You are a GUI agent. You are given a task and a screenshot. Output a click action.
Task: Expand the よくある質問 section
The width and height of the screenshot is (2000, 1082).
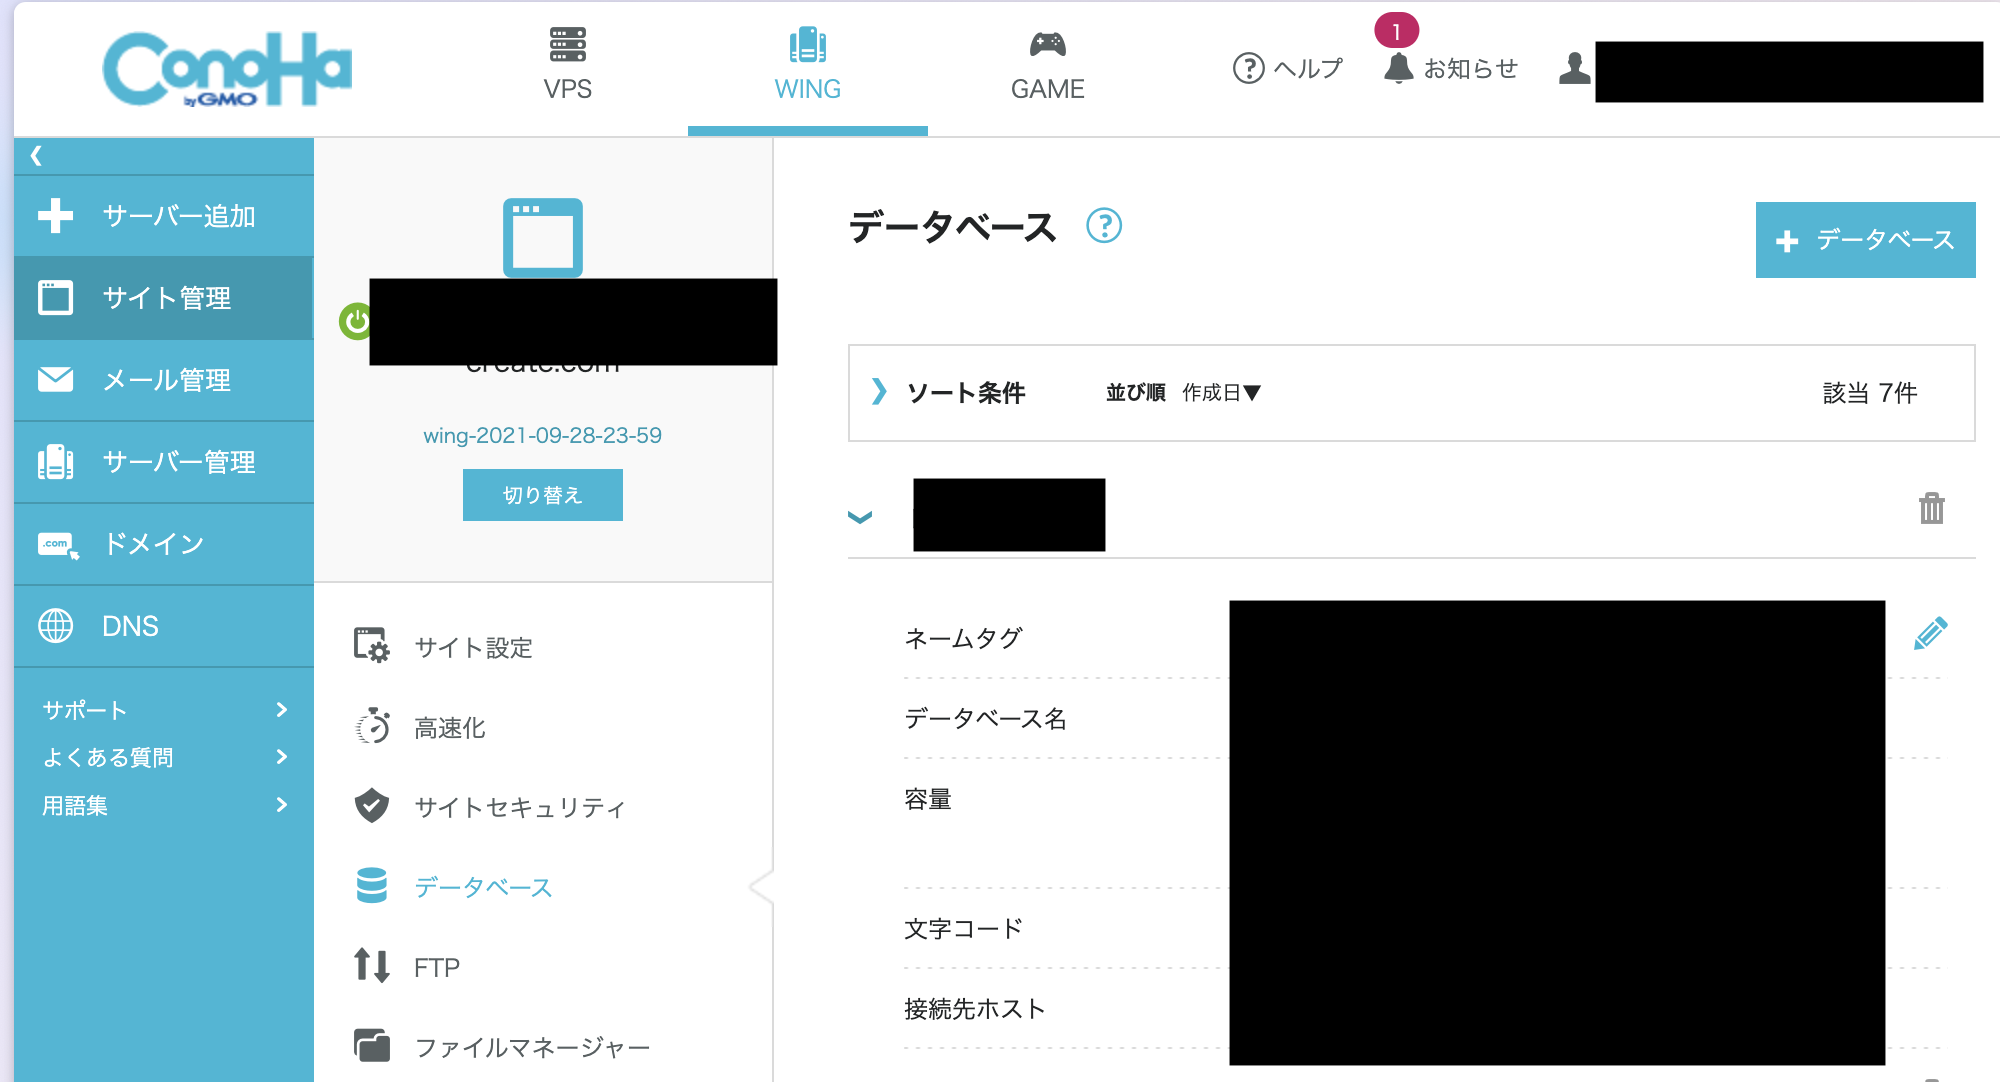click(x=164, y=757)
